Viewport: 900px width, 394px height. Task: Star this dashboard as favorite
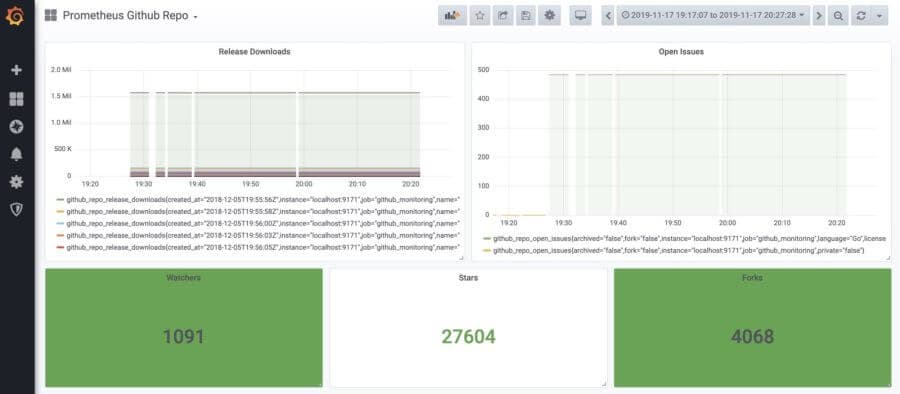pos(480,16)
